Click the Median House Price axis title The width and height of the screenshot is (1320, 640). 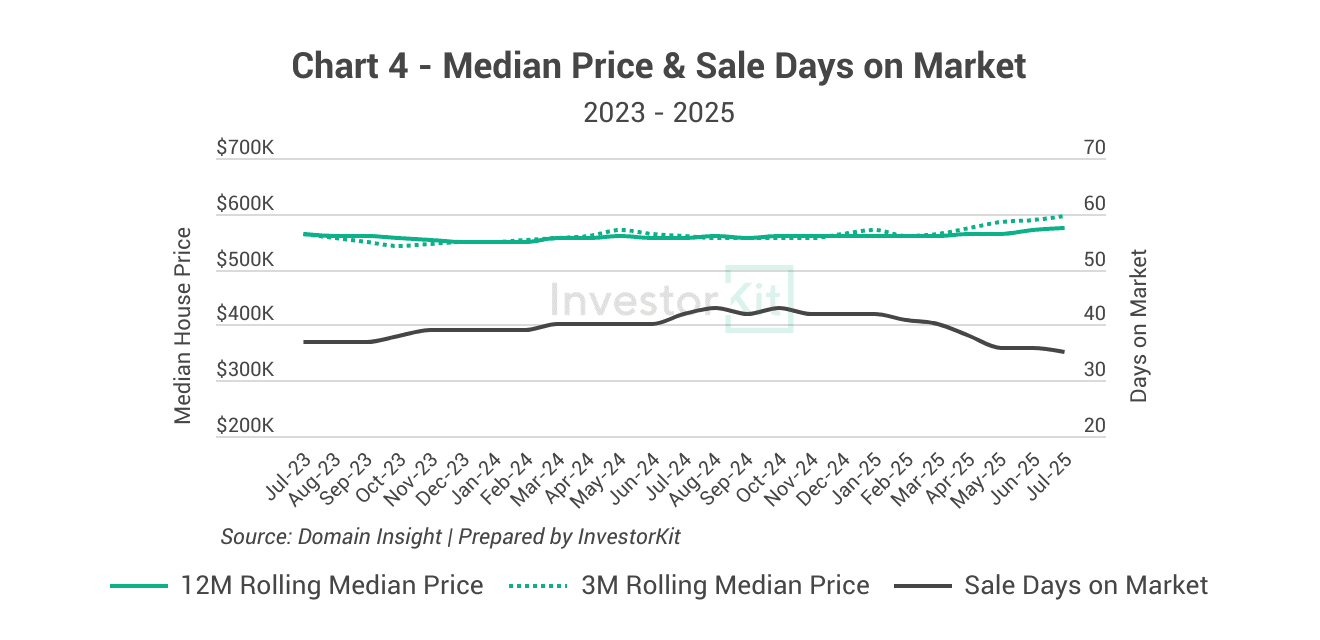[x=183, y=326]
